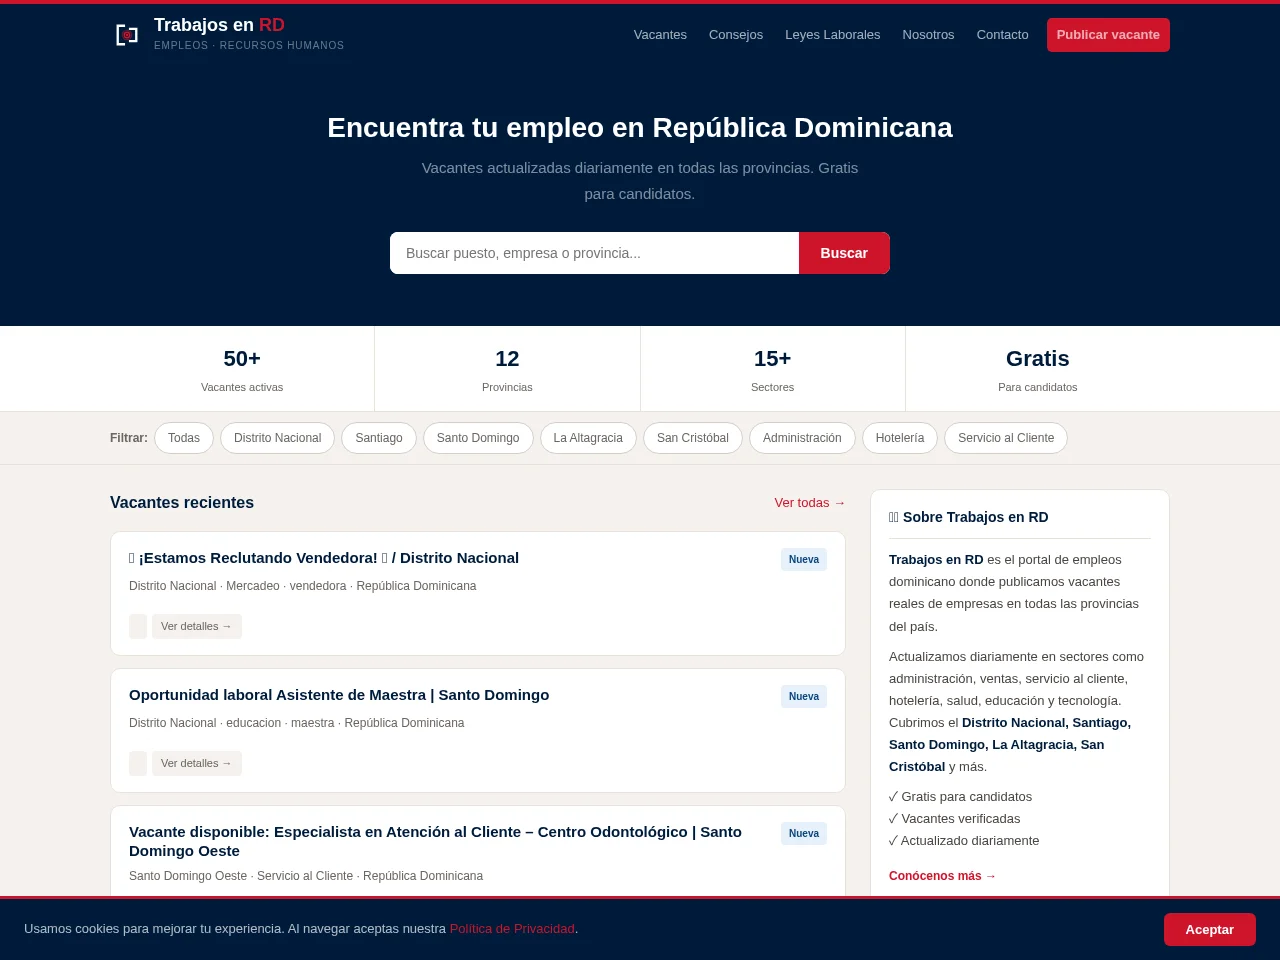Image resolution: width=1280 pixels, height=960 pixels.
Task: Filter by Distrito Nacional
Action: [x=277, y=438]
